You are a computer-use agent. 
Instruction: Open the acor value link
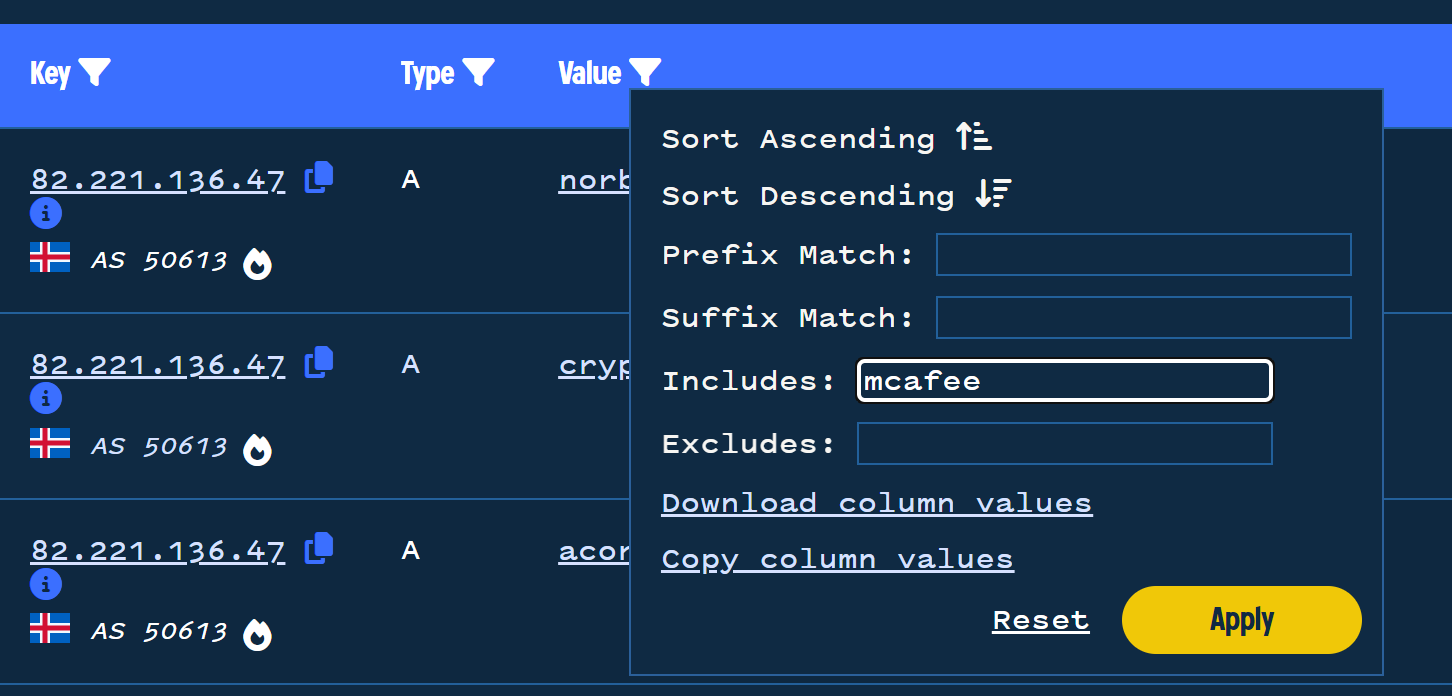(x=594, y=551)
